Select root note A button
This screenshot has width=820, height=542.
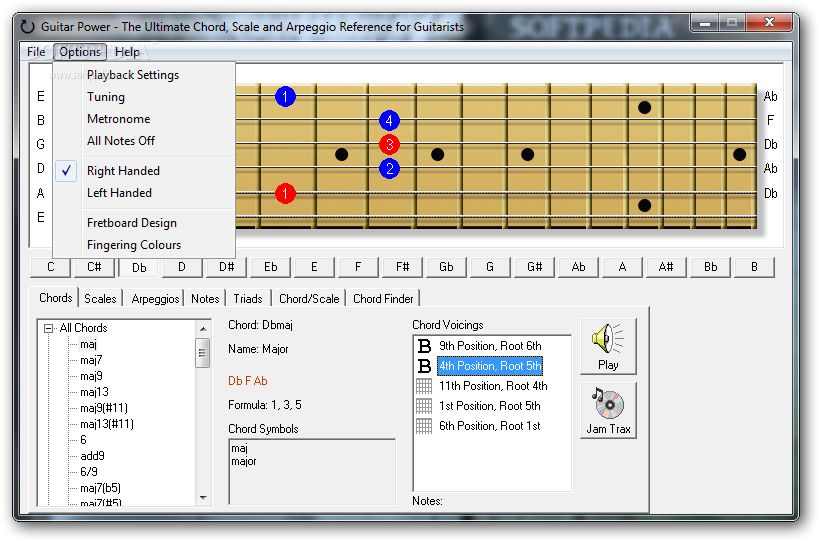click(622, 267)
